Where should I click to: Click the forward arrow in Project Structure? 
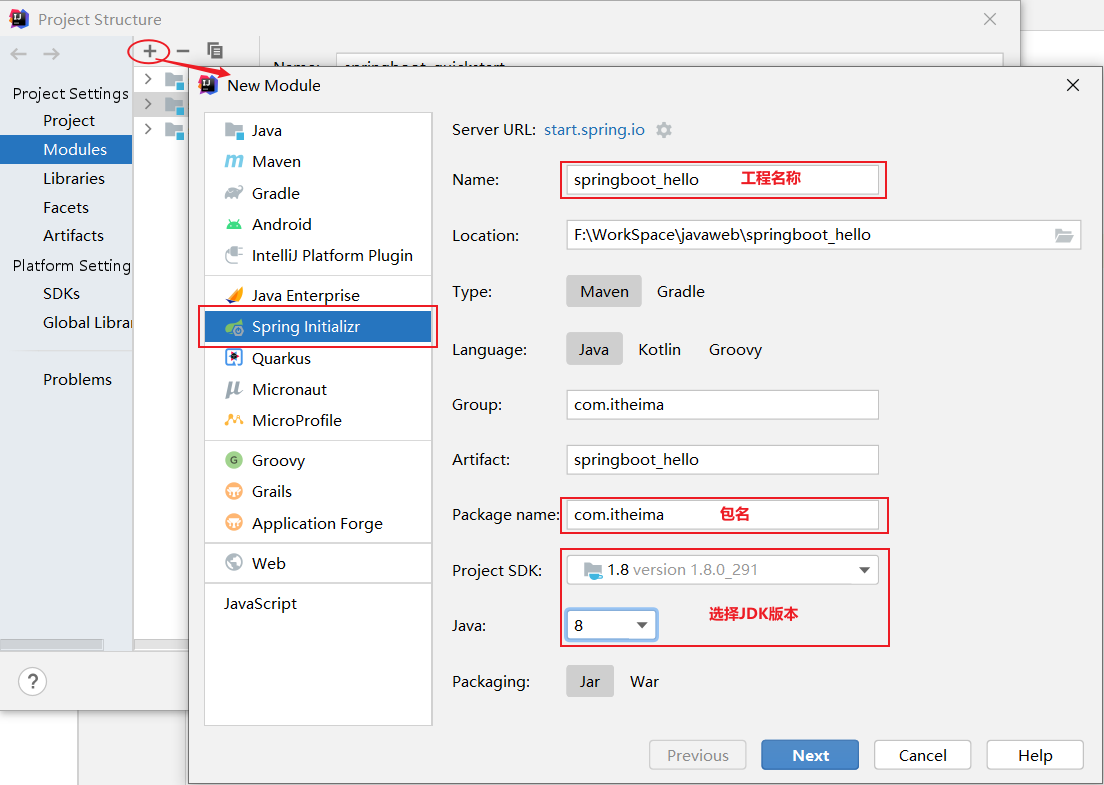pyautogui.click(x=51, y=54)
